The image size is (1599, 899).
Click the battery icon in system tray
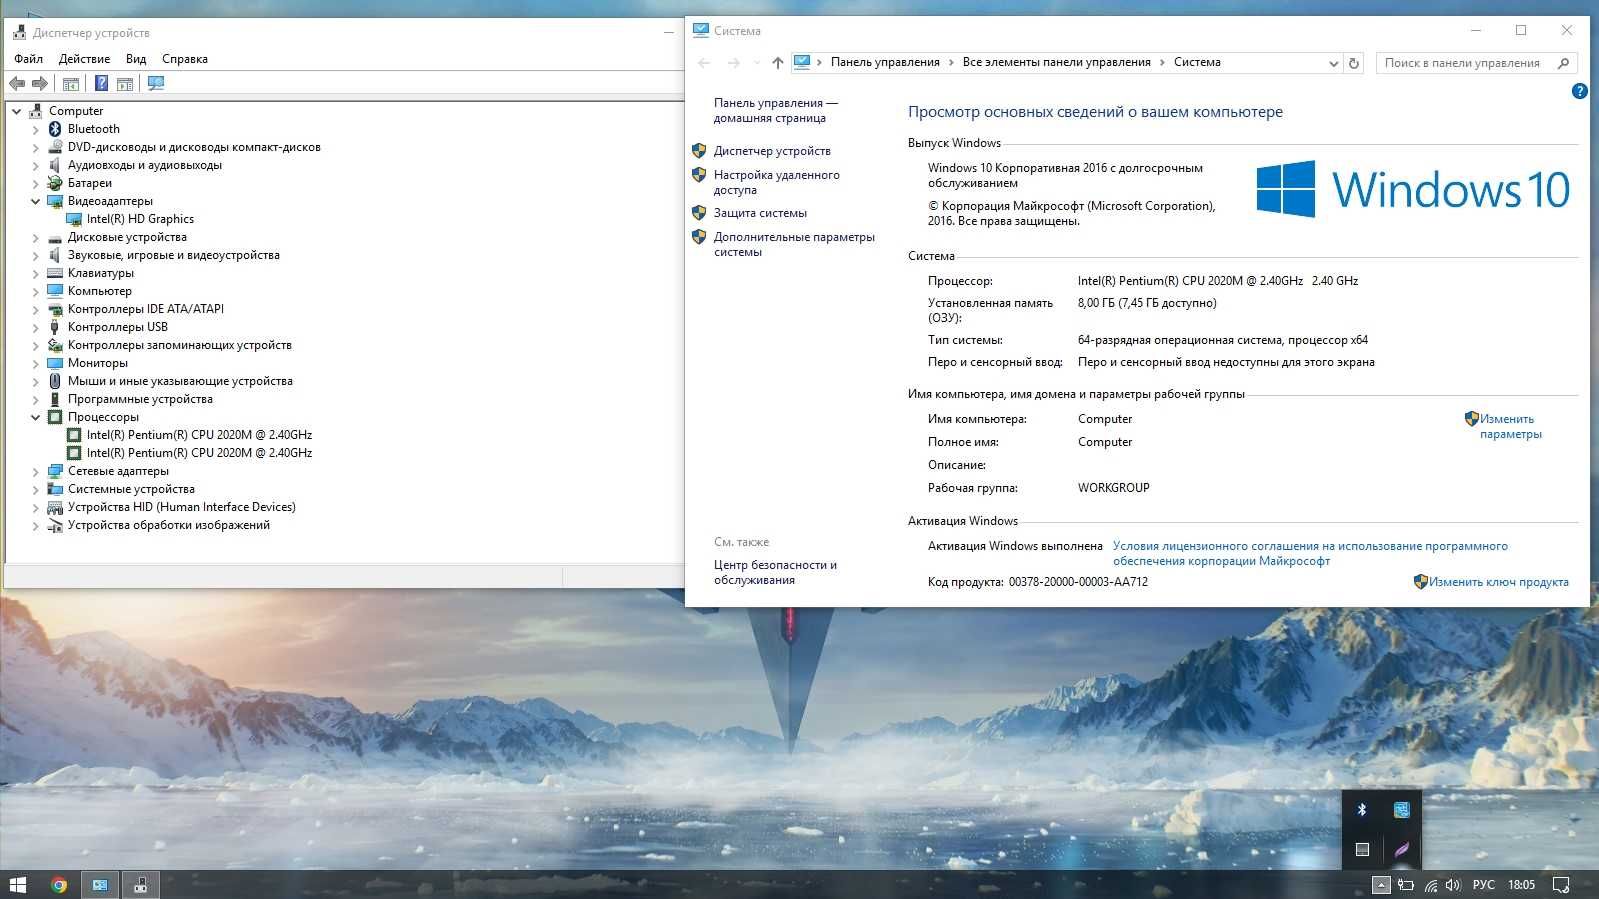[1405, 884]
